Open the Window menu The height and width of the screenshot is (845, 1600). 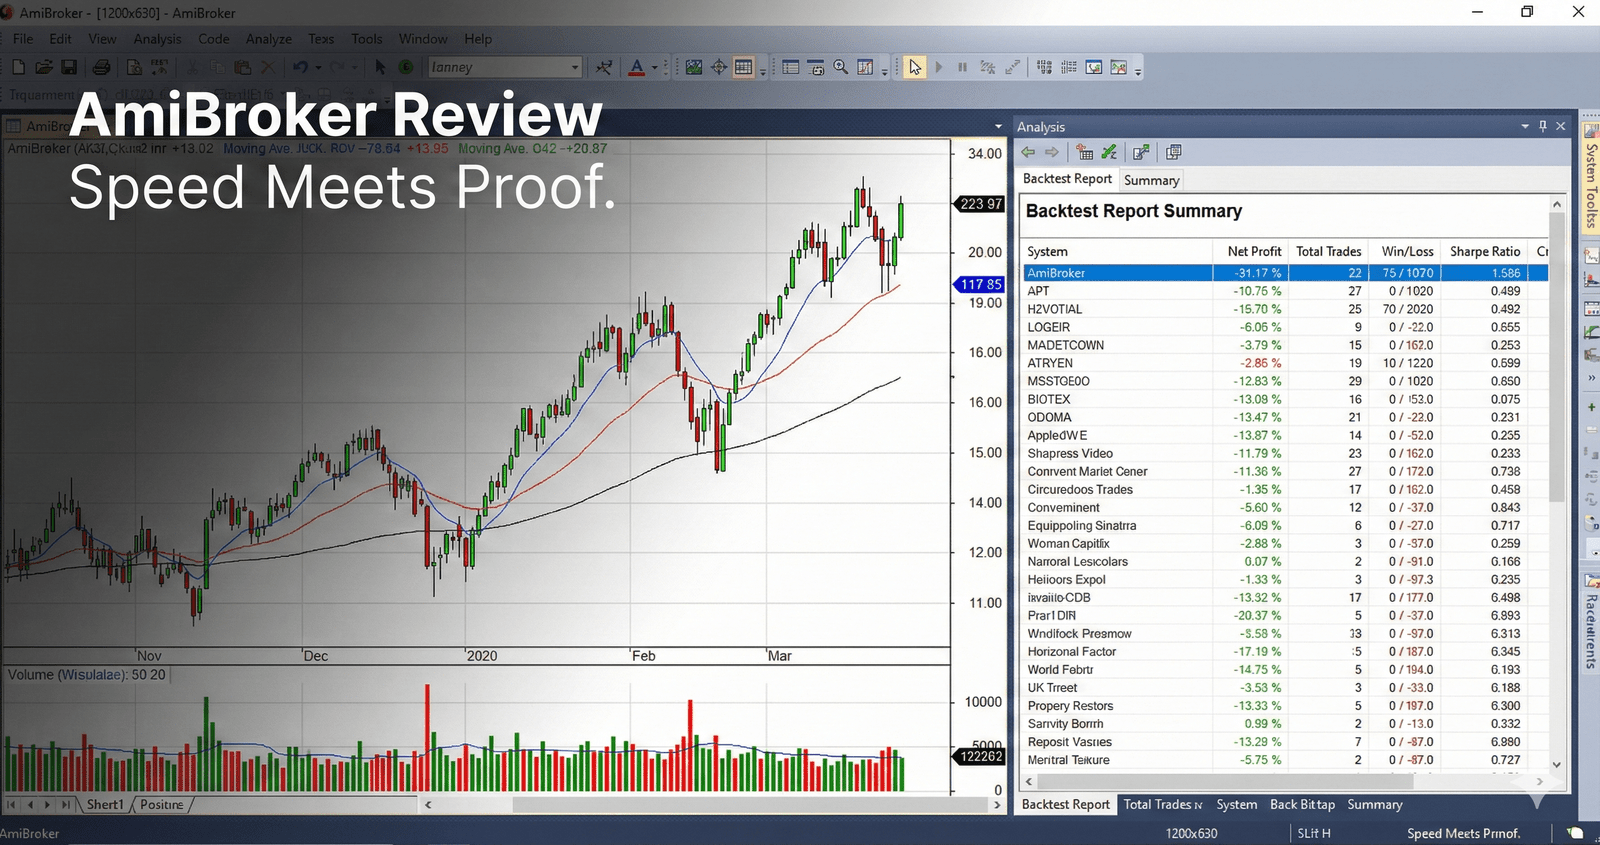(423, 39)
